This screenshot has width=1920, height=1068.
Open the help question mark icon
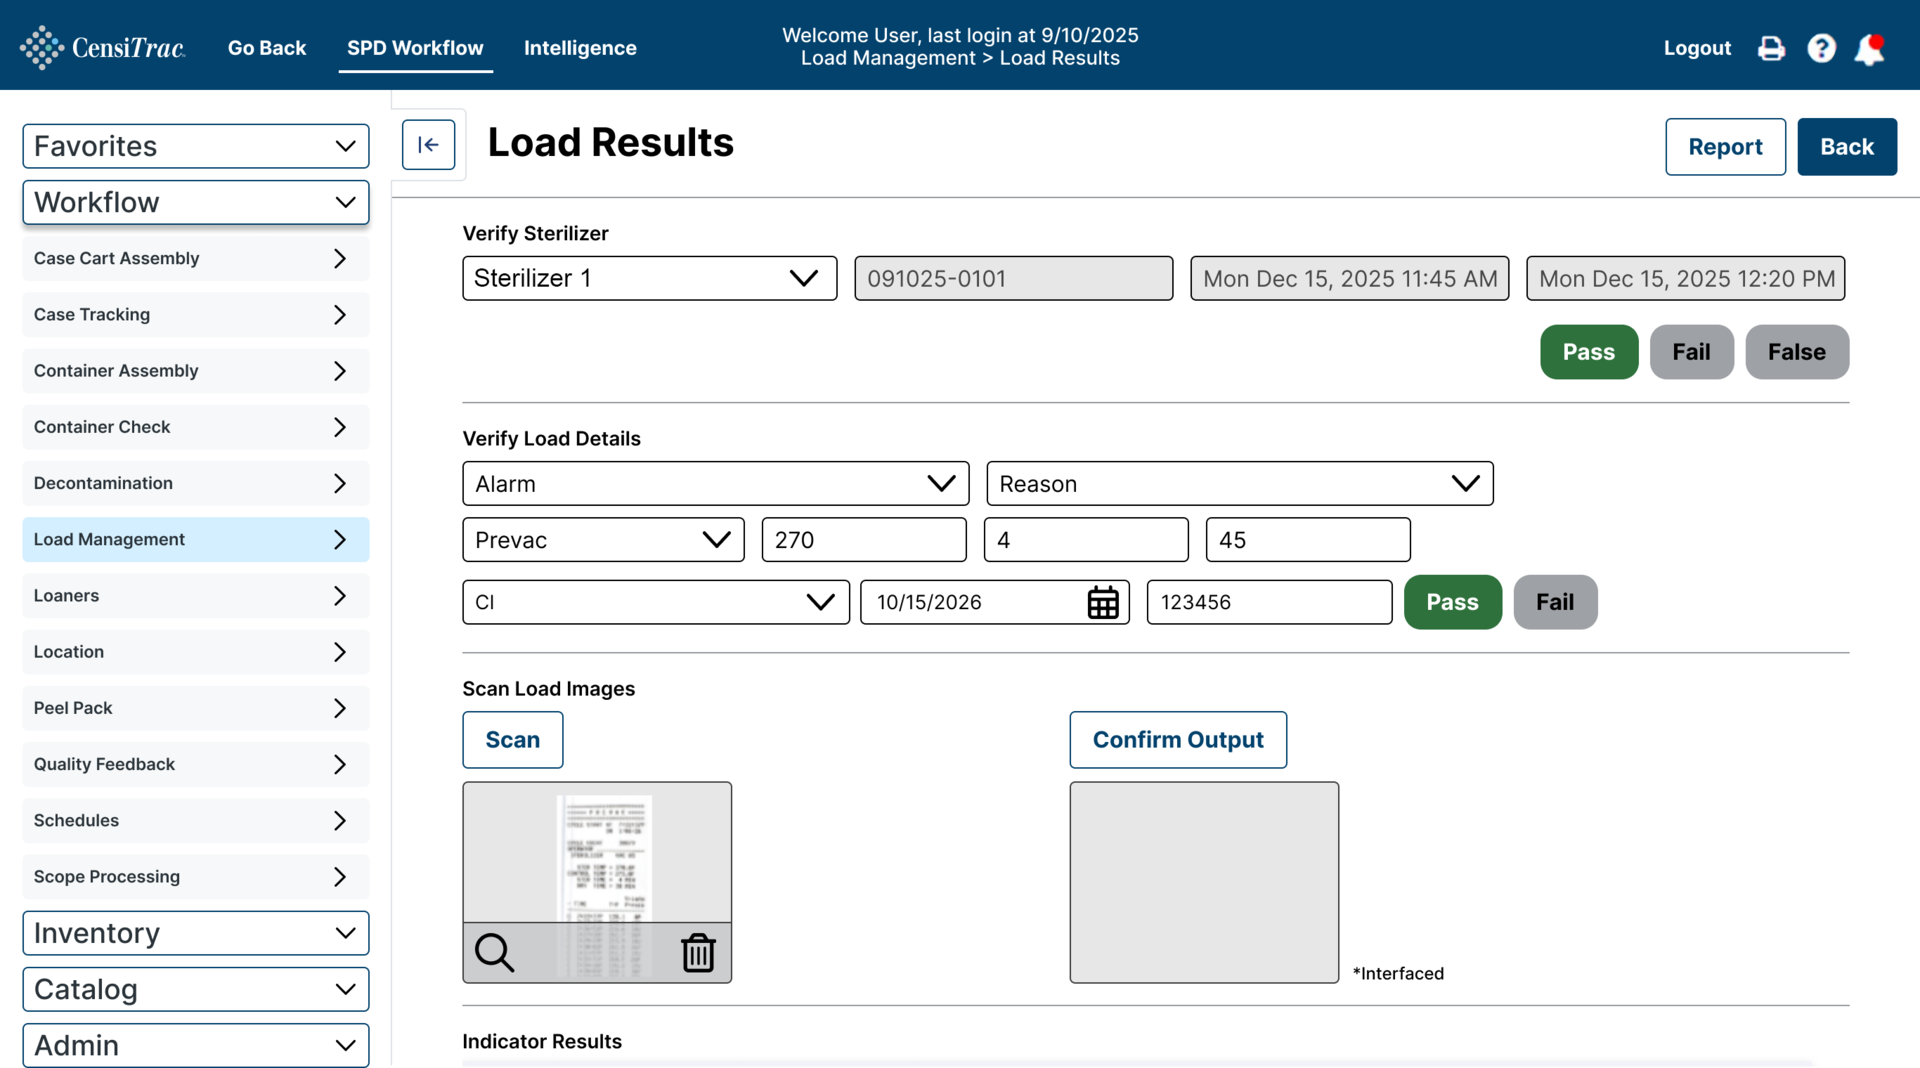point(1821,48)
